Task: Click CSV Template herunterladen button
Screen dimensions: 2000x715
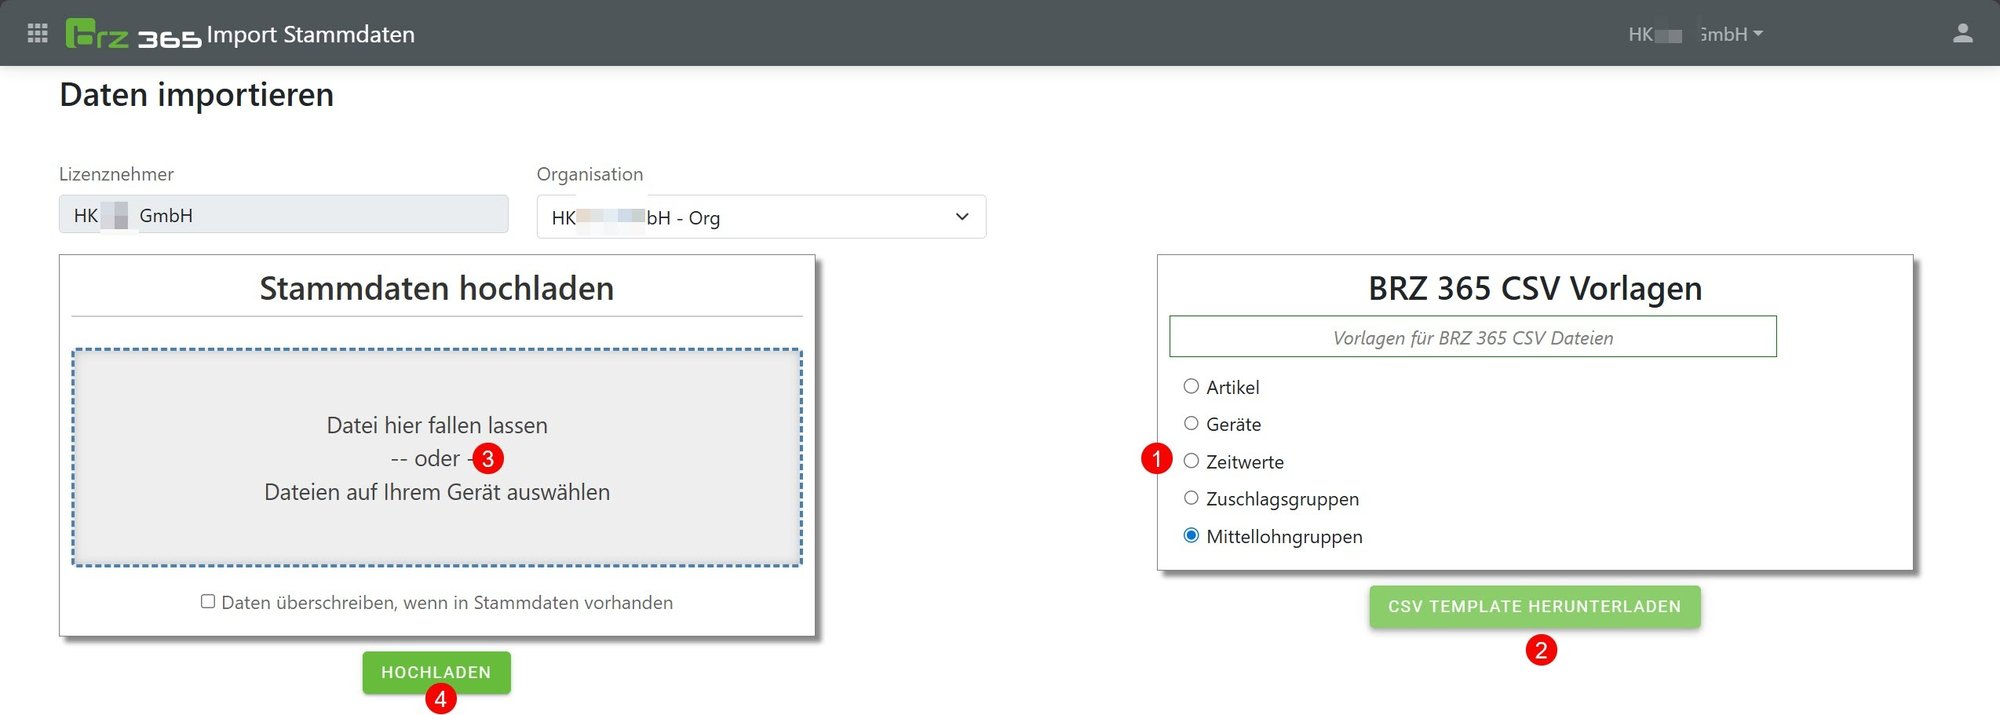Action: (x=1534, y=607)
